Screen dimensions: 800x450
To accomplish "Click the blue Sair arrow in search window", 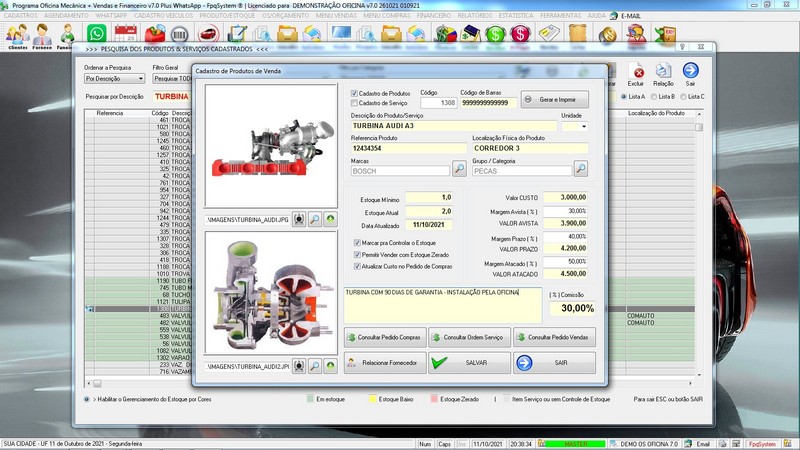I will pos(690,74).
